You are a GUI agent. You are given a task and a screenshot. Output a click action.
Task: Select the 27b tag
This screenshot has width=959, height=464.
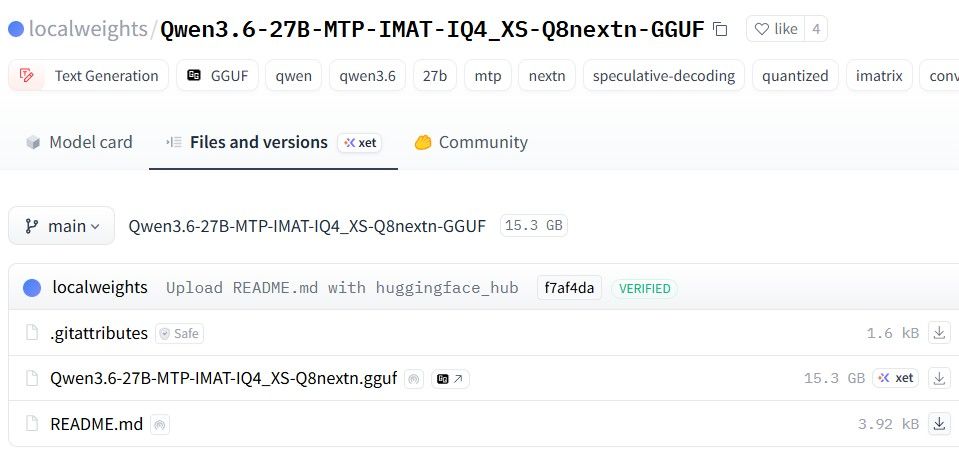click(x=435, y=76)
